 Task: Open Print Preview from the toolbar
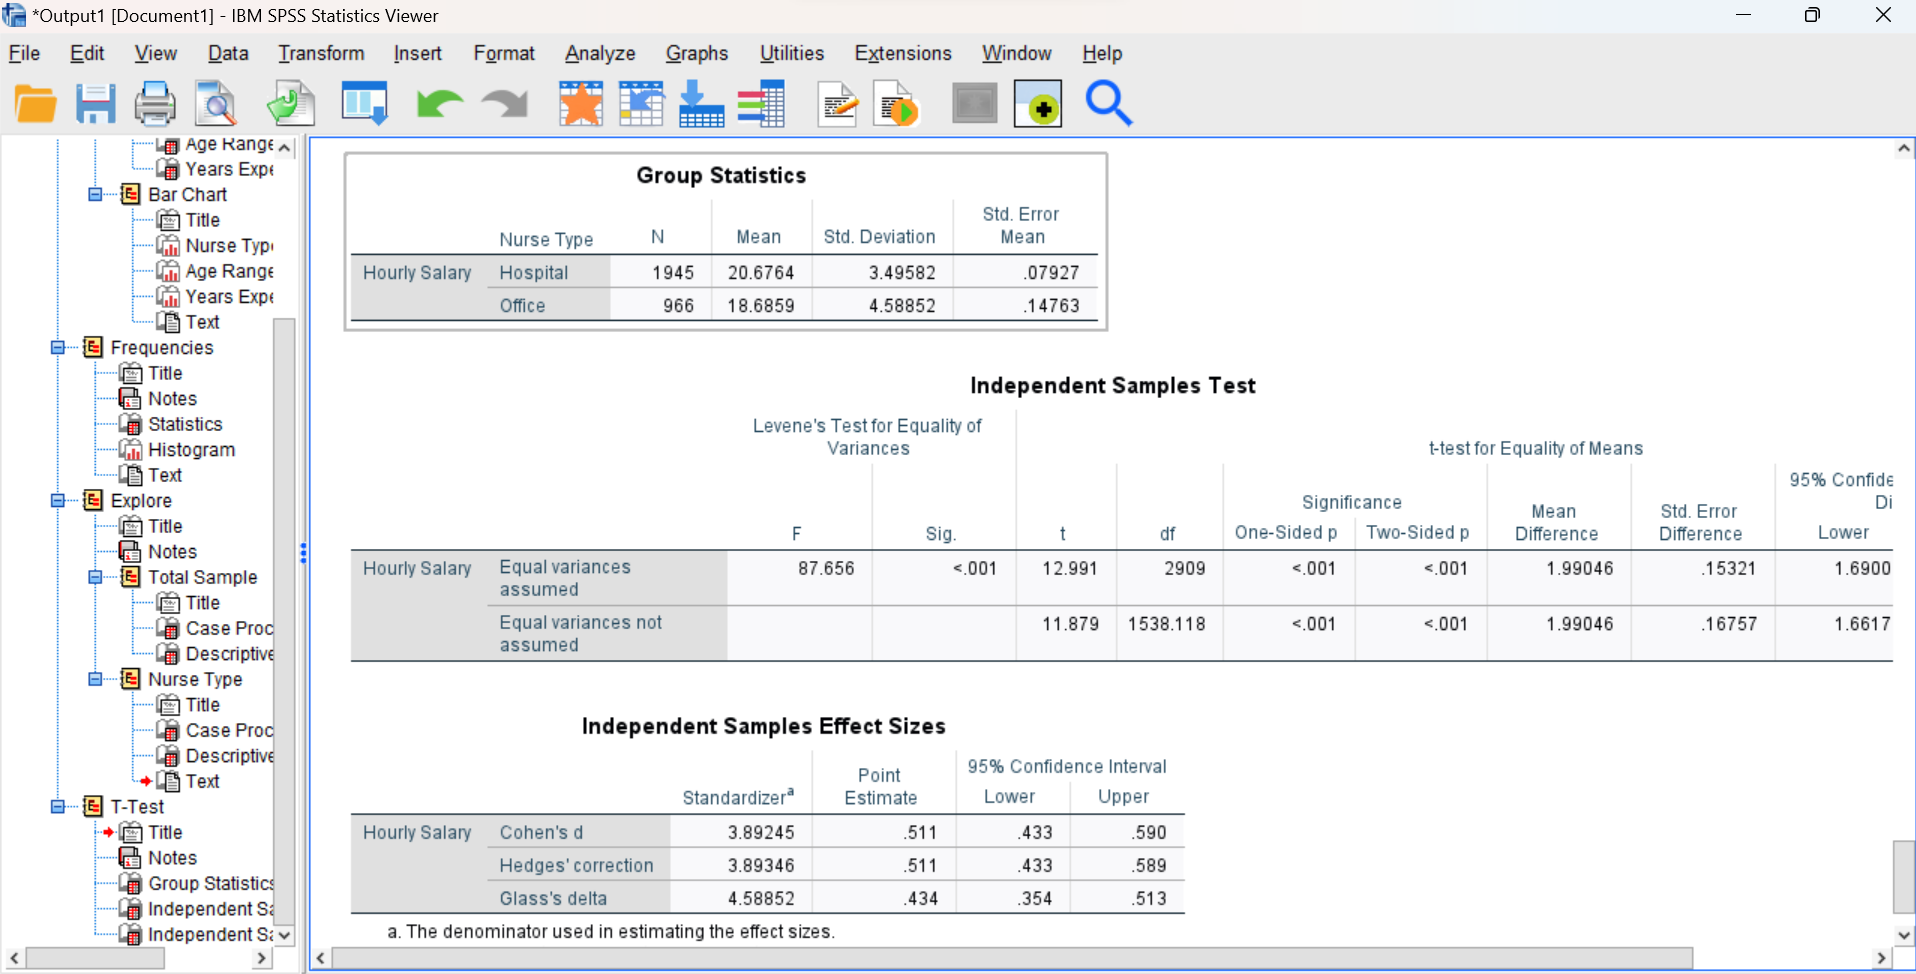(216, 104)
